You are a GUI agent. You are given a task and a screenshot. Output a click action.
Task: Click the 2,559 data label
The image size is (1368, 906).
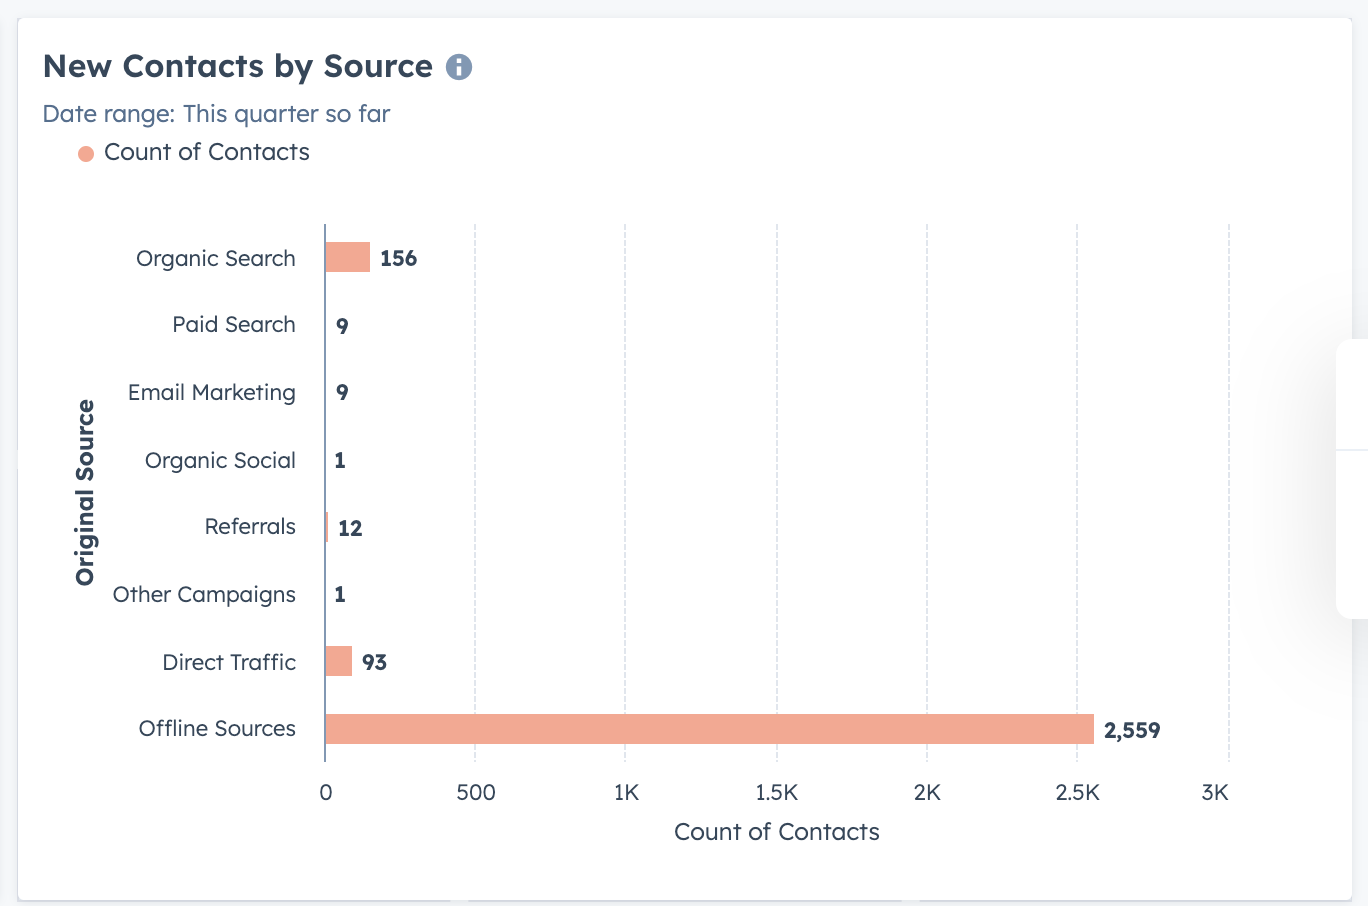[1132, 730]
